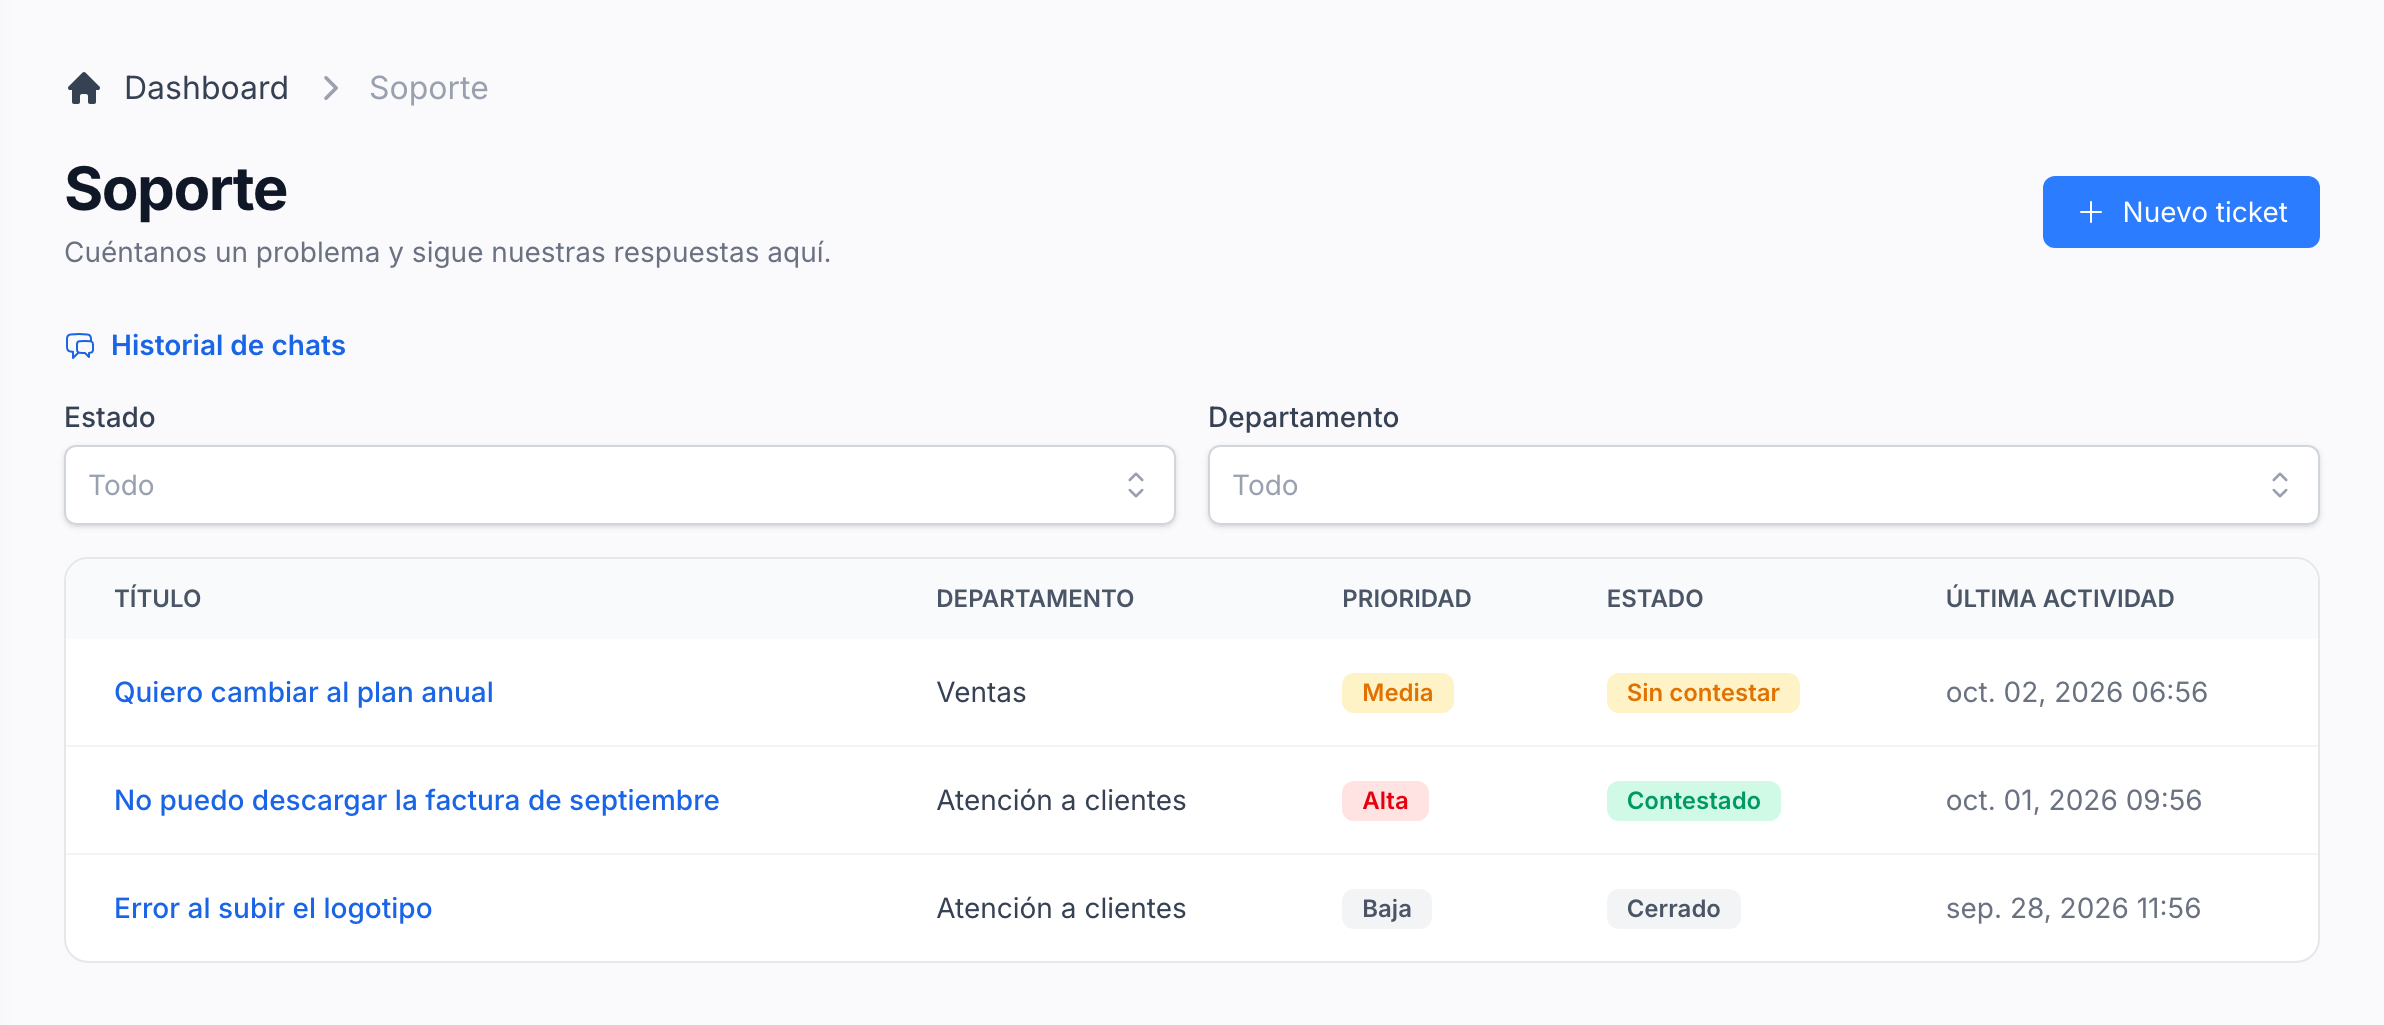Click the chat bubbles icon beside Historial de chats

pos(80,346)
